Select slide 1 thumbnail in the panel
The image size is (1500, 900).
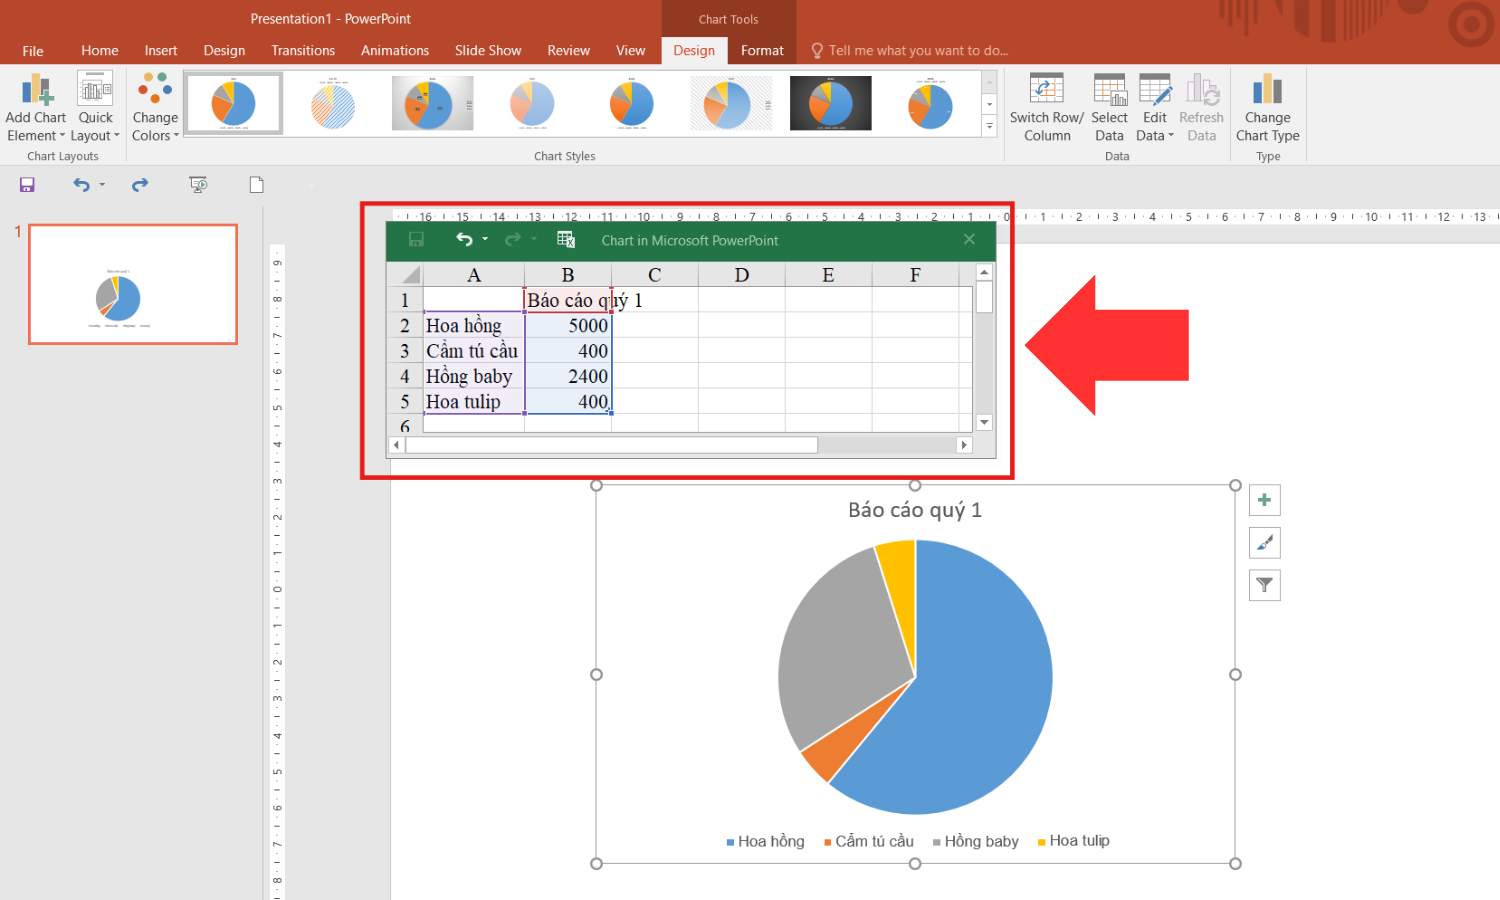[133, 284]
